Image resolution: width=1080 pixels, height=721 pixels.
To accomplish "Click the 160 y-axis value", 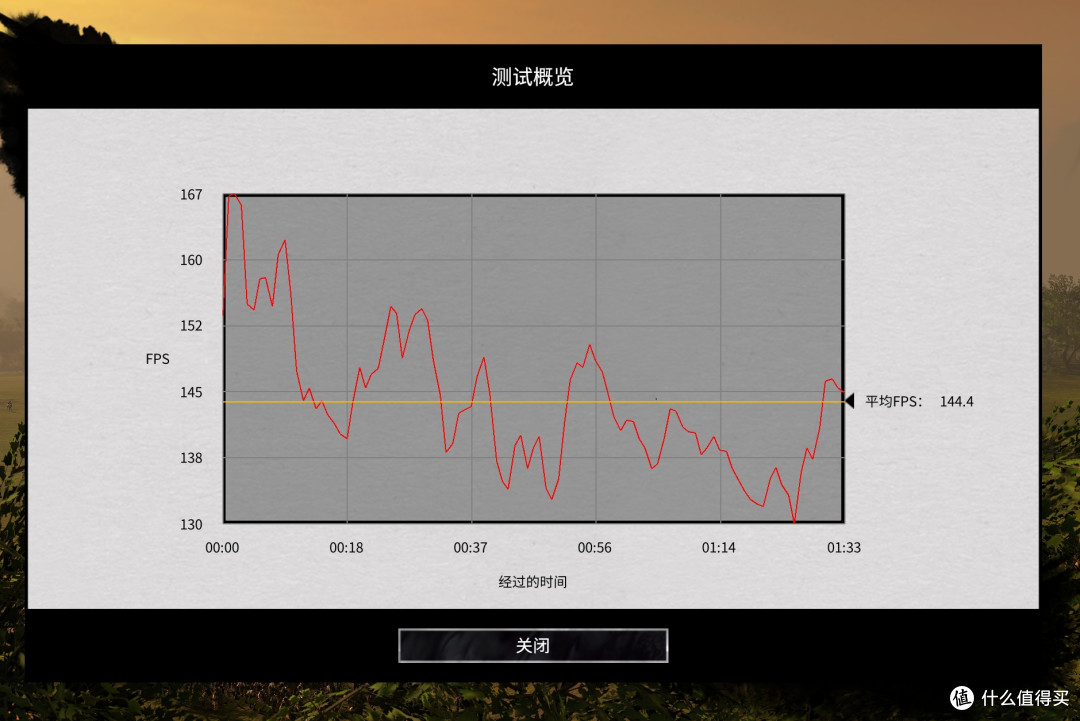I will 191,260.
